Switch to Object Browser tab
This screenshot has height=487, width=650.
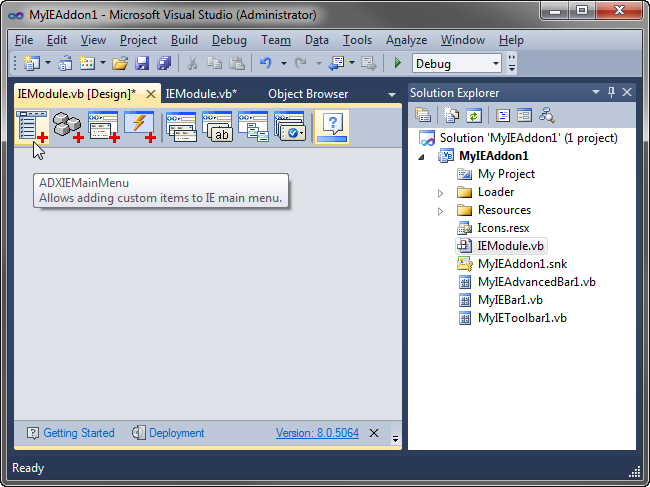click(308, 94)
